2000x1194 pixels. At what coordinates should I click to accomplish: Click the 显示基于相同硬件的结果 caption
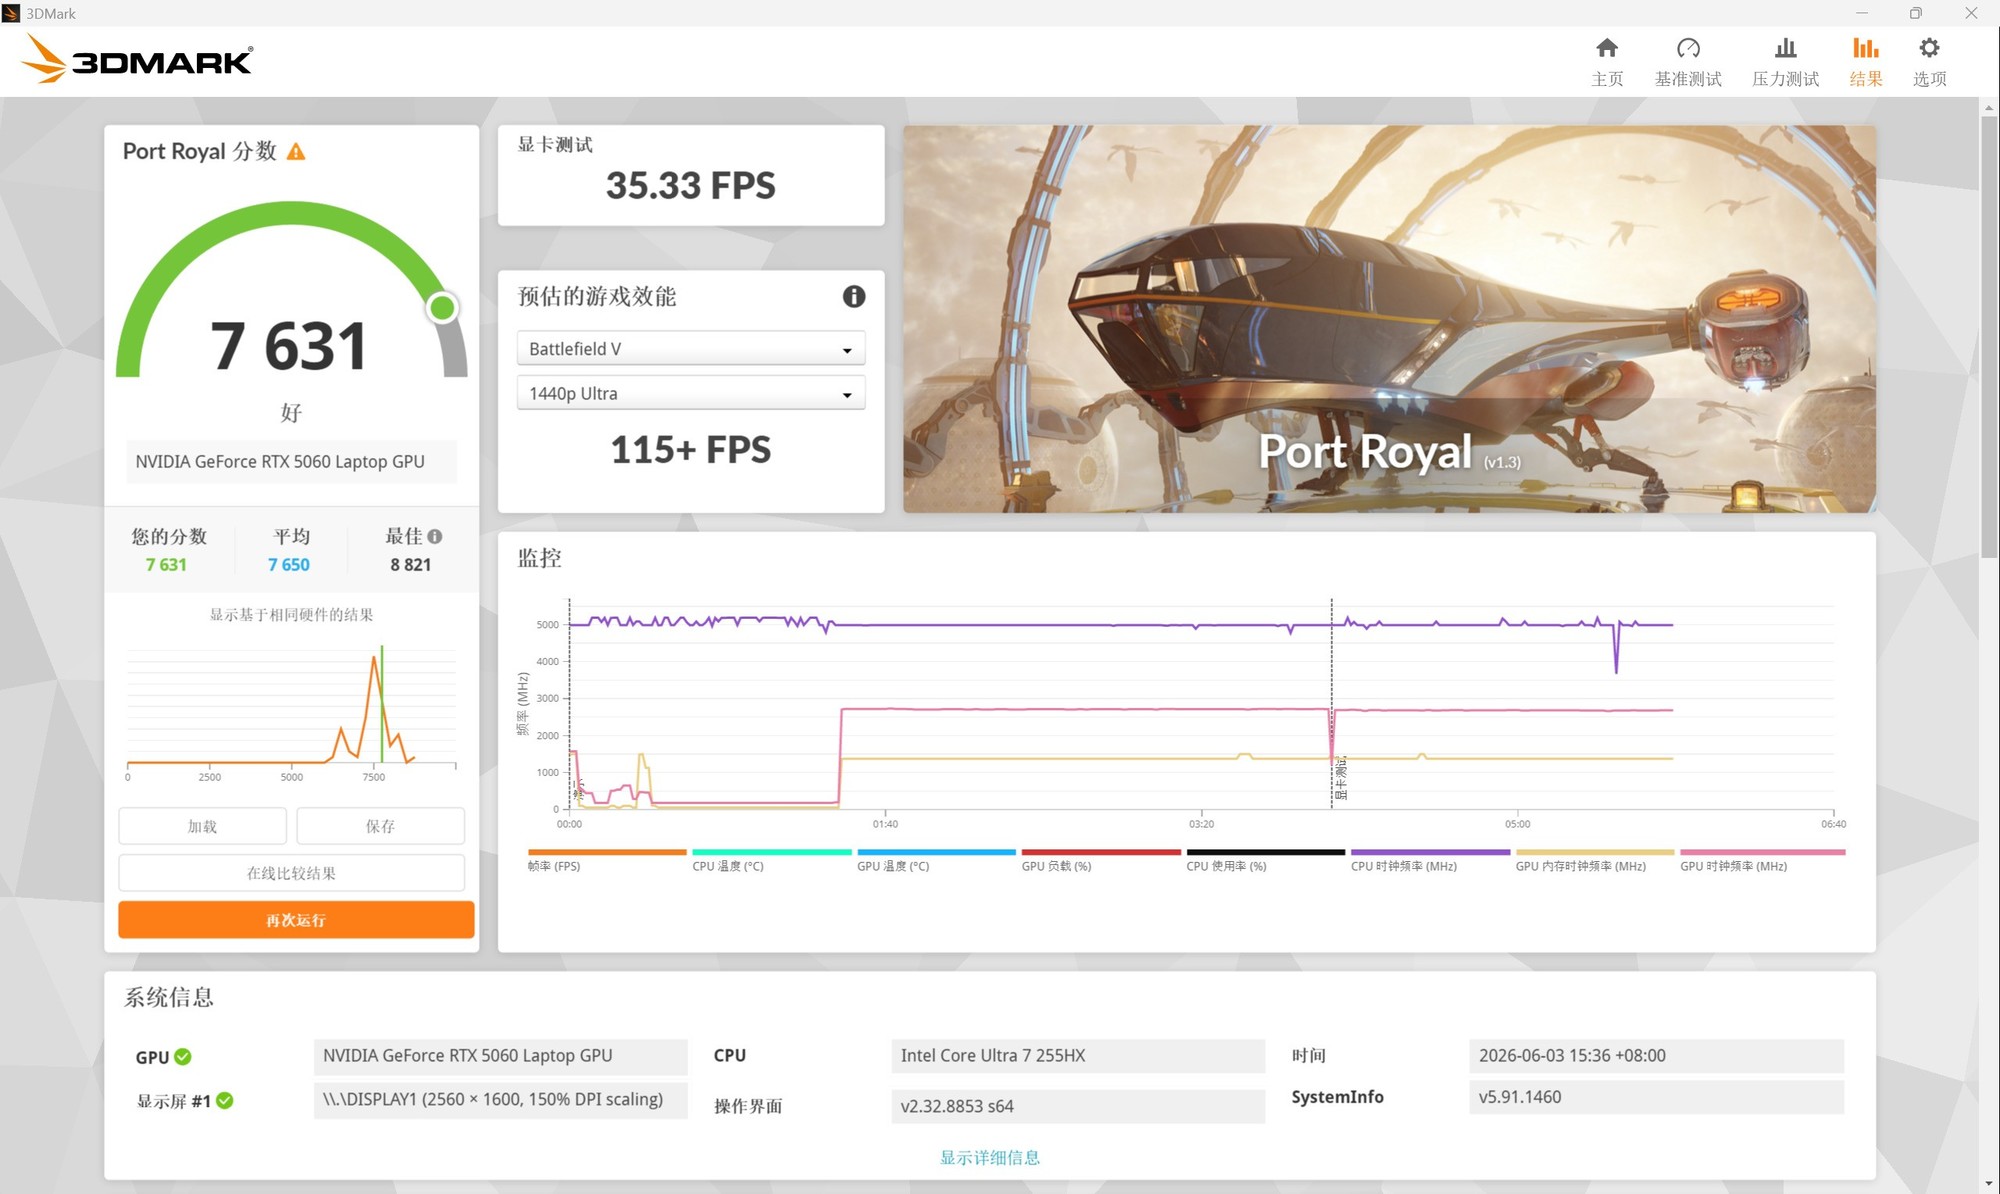point(291,615)
